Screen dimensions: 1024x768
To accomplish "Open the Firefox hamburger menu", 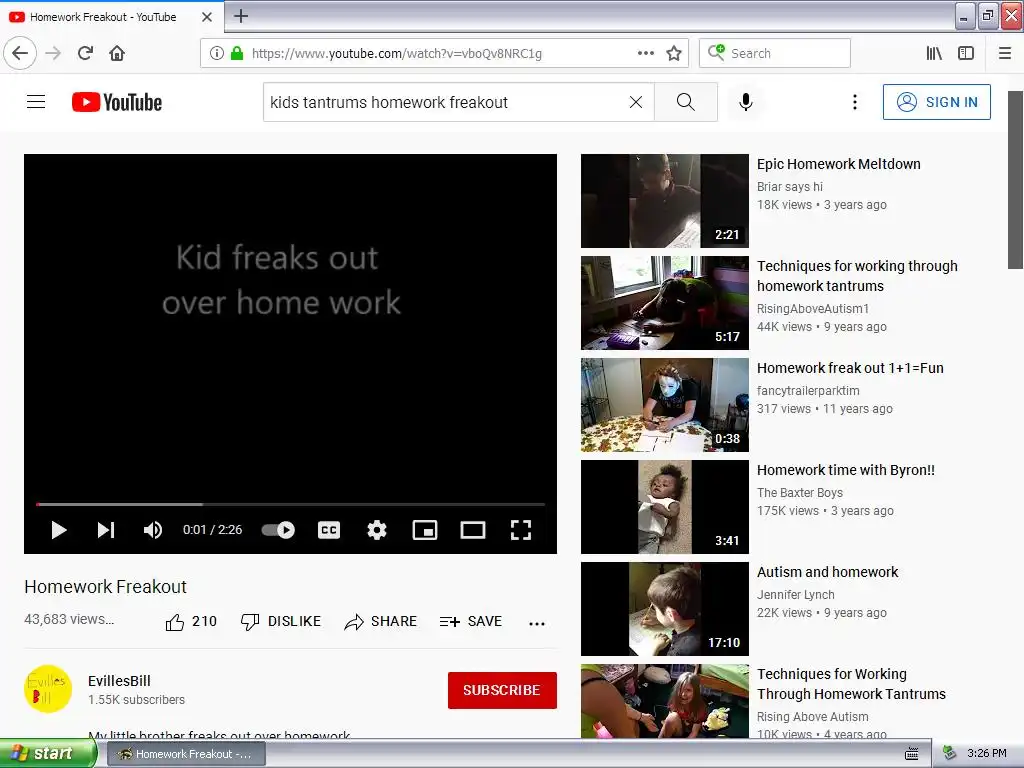I will click(x=1005, y=54).
